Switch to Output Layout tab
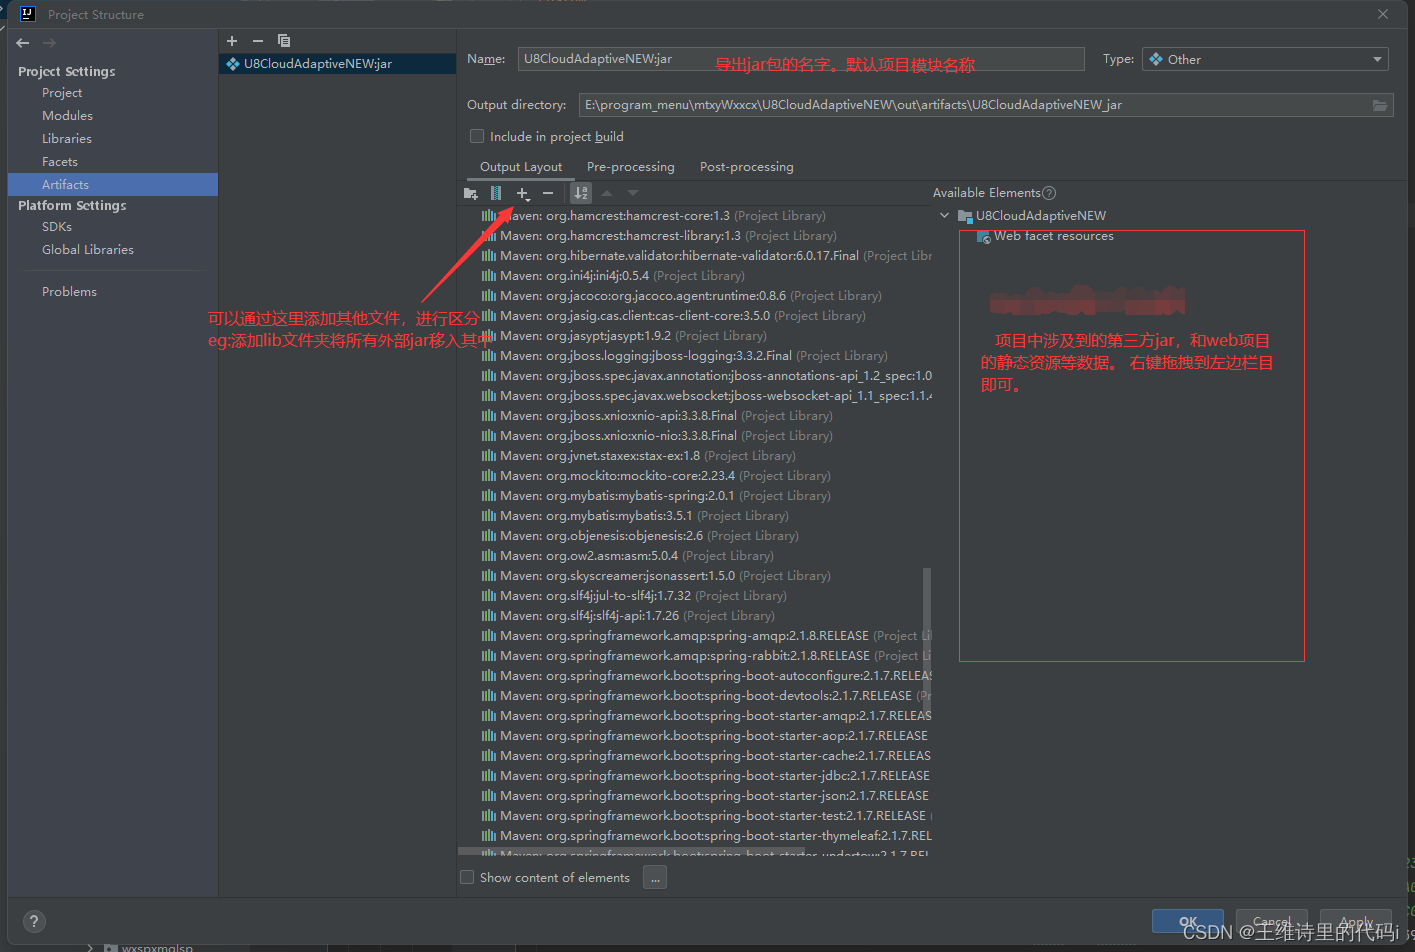 (521, 167)
